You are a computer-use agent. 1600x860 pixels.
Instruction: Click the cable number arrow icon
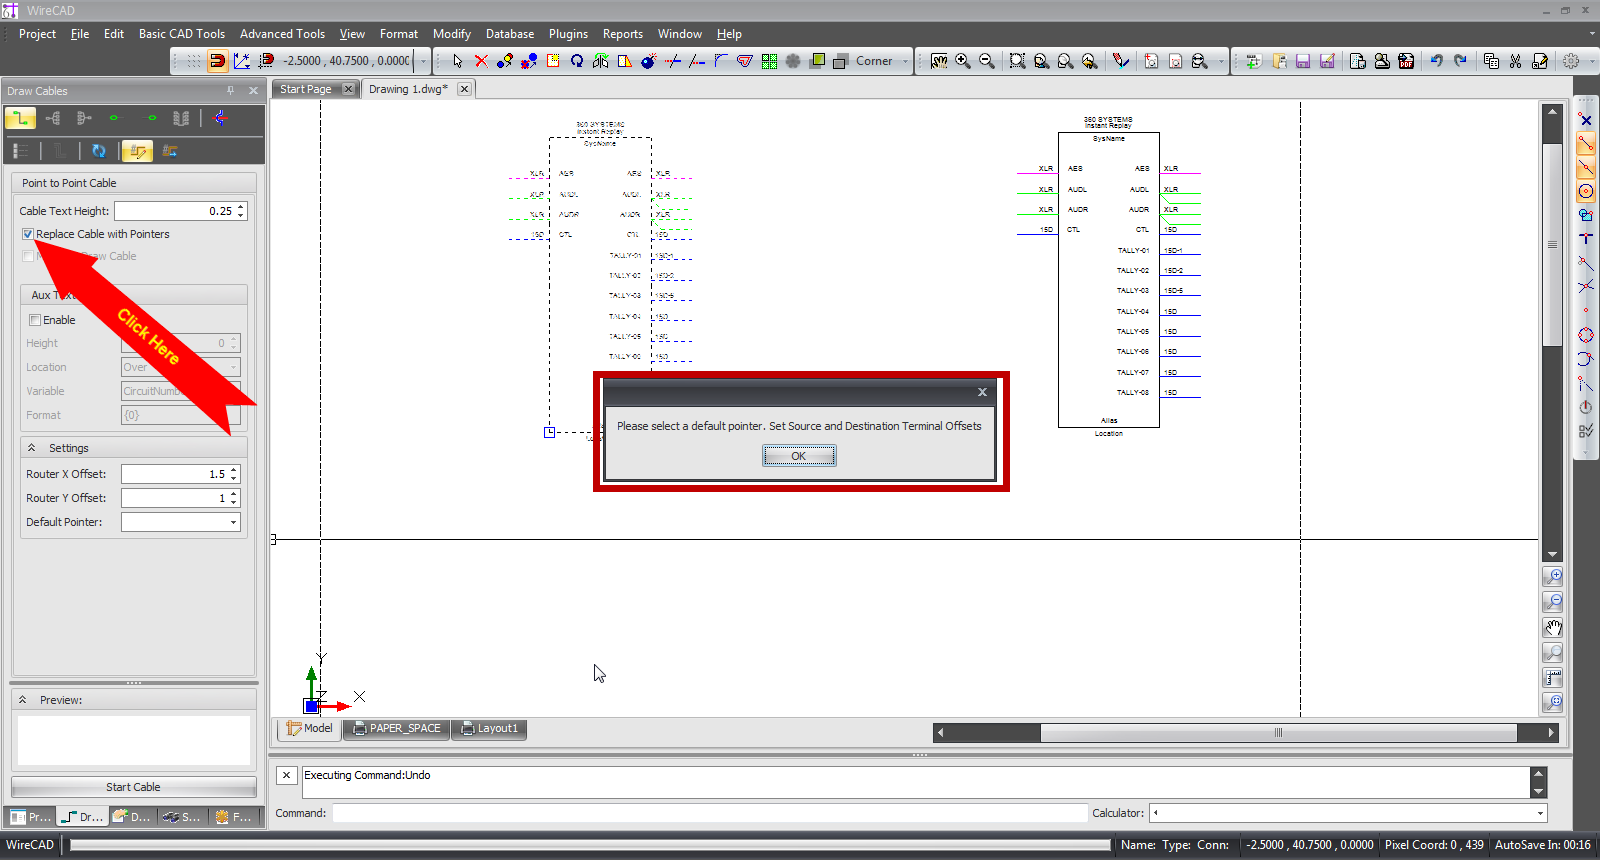click(170, 151)
